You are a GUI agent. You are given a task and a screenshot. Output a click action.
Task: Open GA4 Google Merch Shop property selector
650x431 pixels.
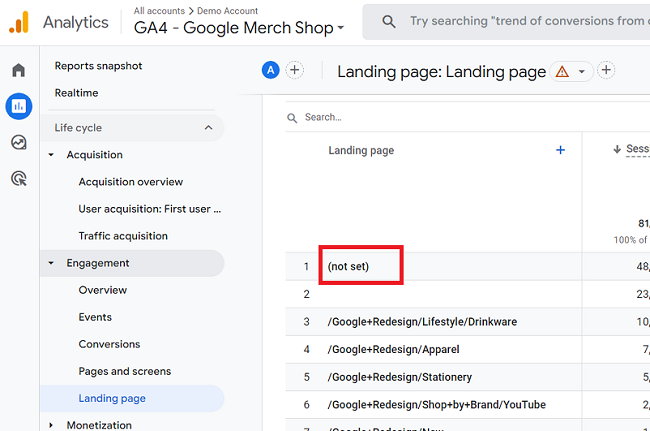239,28
